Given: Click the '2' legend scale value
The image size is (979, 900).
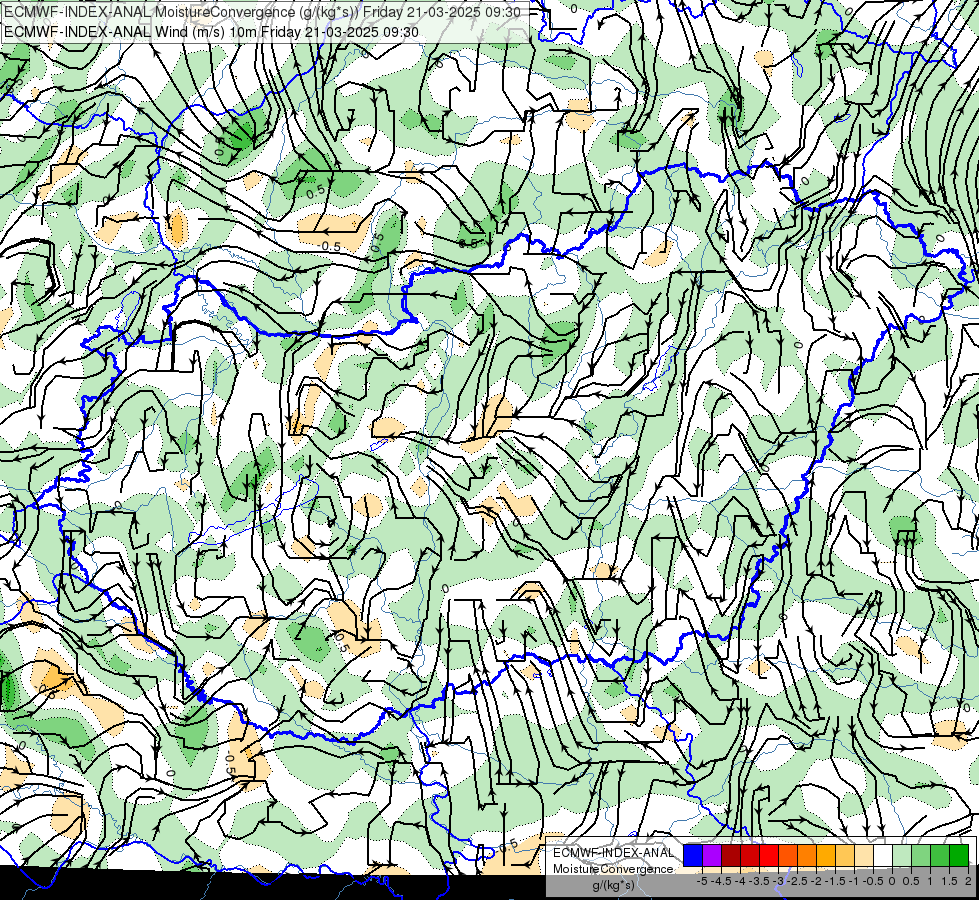Looking at the screenshot, I should 968,881.
